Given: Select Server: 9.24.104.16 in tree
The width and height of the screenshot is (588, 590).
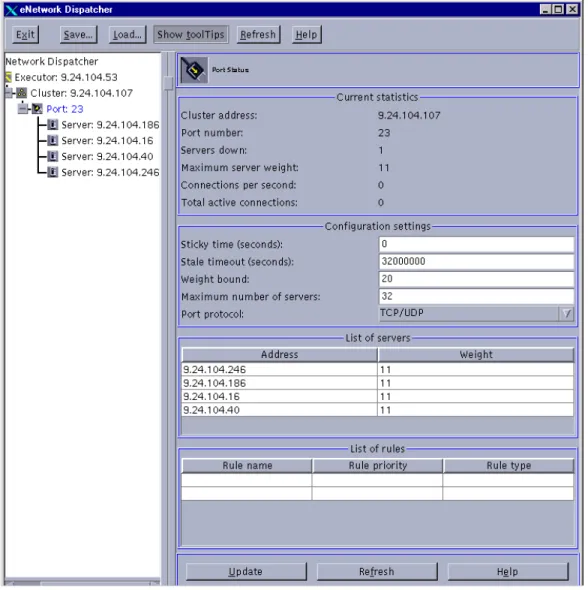Looking at the screenshot, I should click(x=107, y=140).
